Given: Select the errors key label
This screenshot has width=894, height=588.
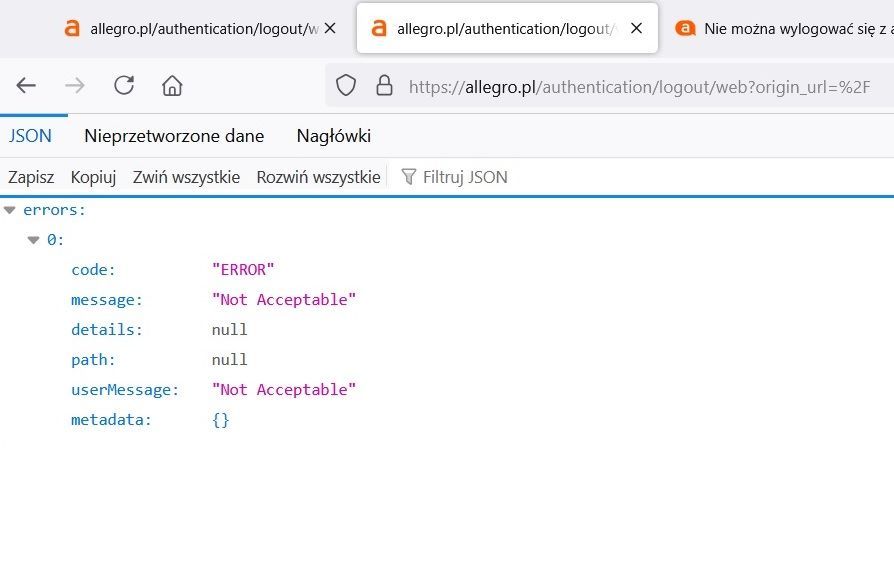Looking at the screenshot, I should (x=54, y=210).
